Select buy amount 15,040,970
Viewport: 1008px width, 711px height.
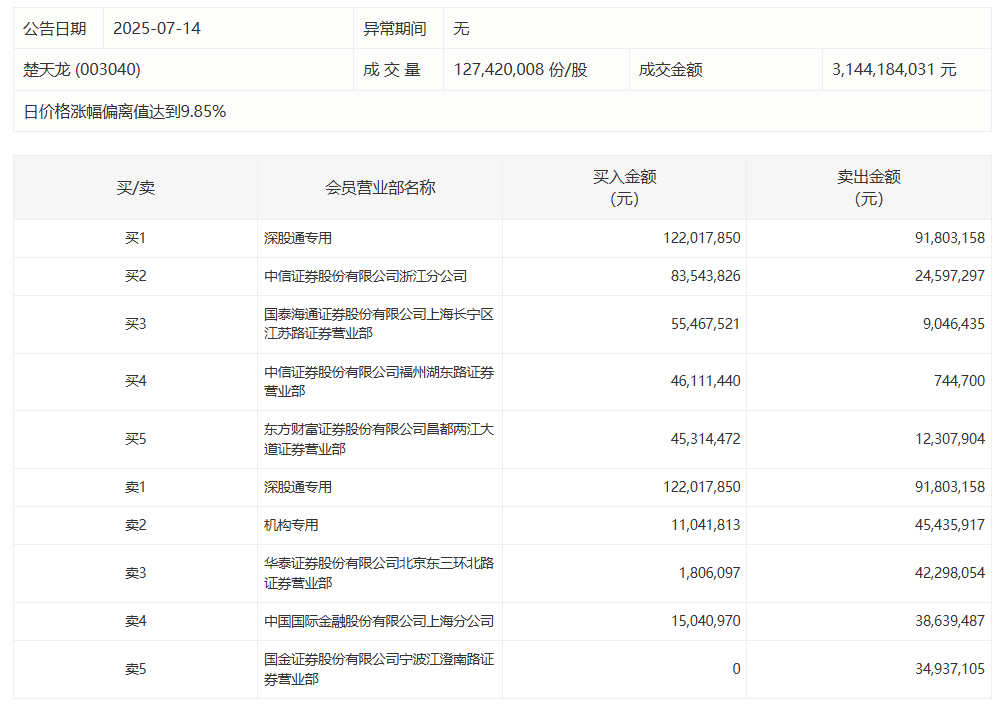click(705, 621)
